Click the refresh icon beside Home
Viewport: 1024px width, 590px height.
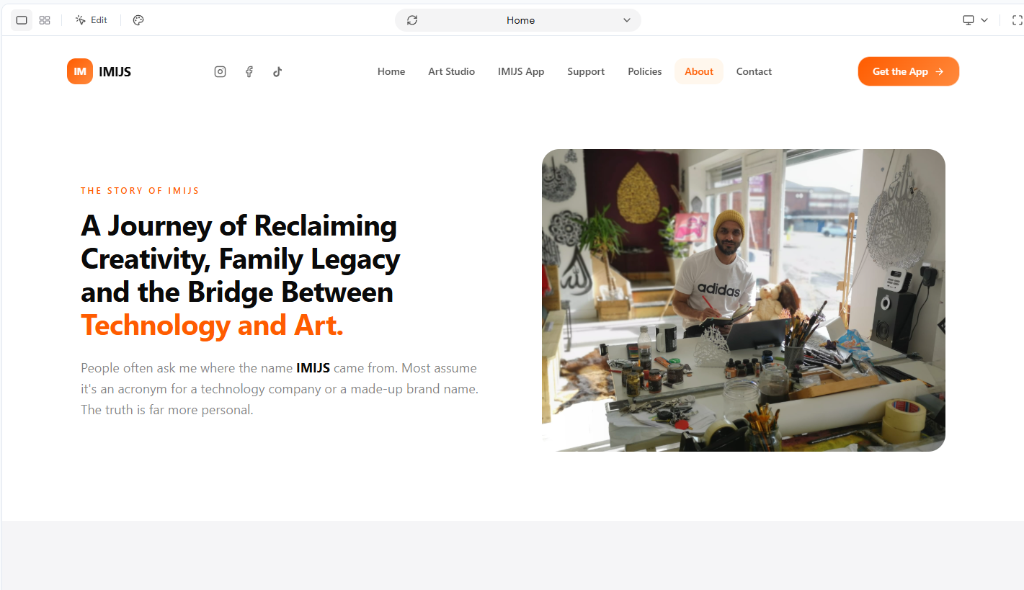pos(412,20)
